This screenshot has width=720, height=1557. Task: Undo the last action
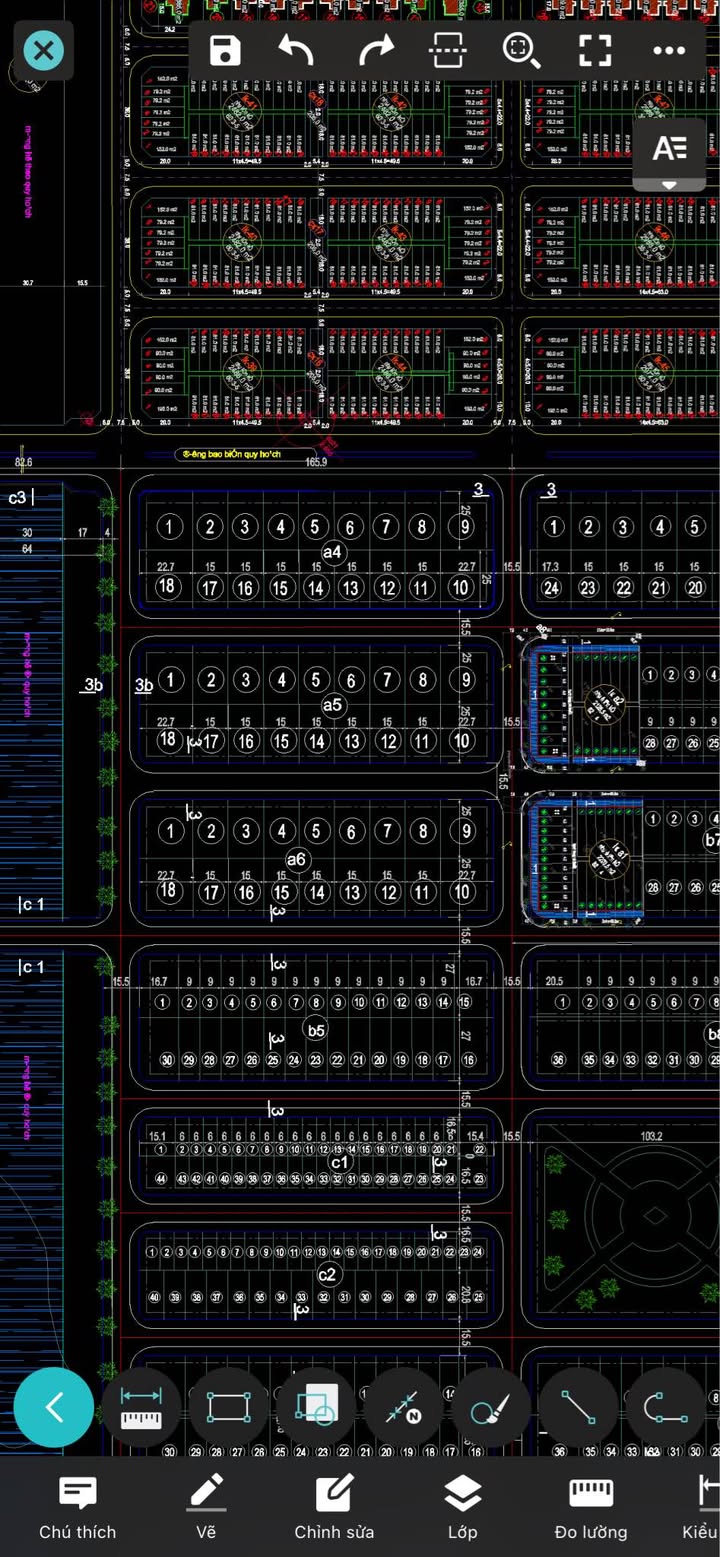coord(297,50)
